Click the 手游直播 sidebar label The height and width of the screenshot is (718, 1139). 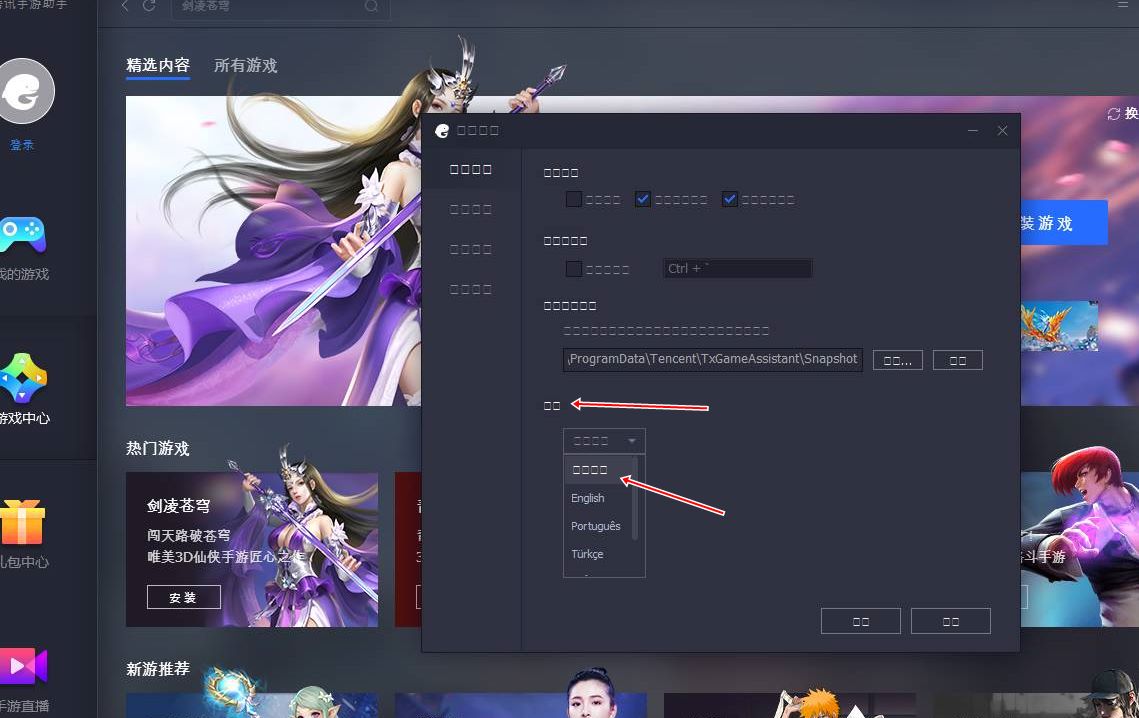(x=24, y=706)
